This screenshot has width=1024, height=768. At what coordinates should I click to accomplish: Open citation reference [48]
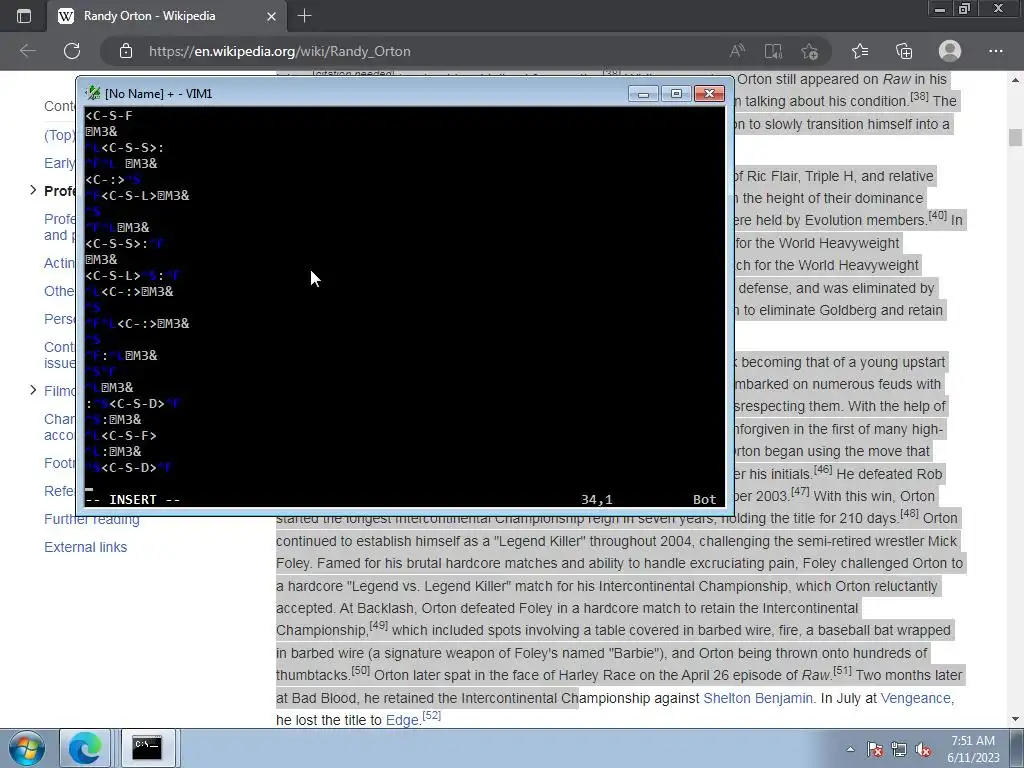pos(909,513)
